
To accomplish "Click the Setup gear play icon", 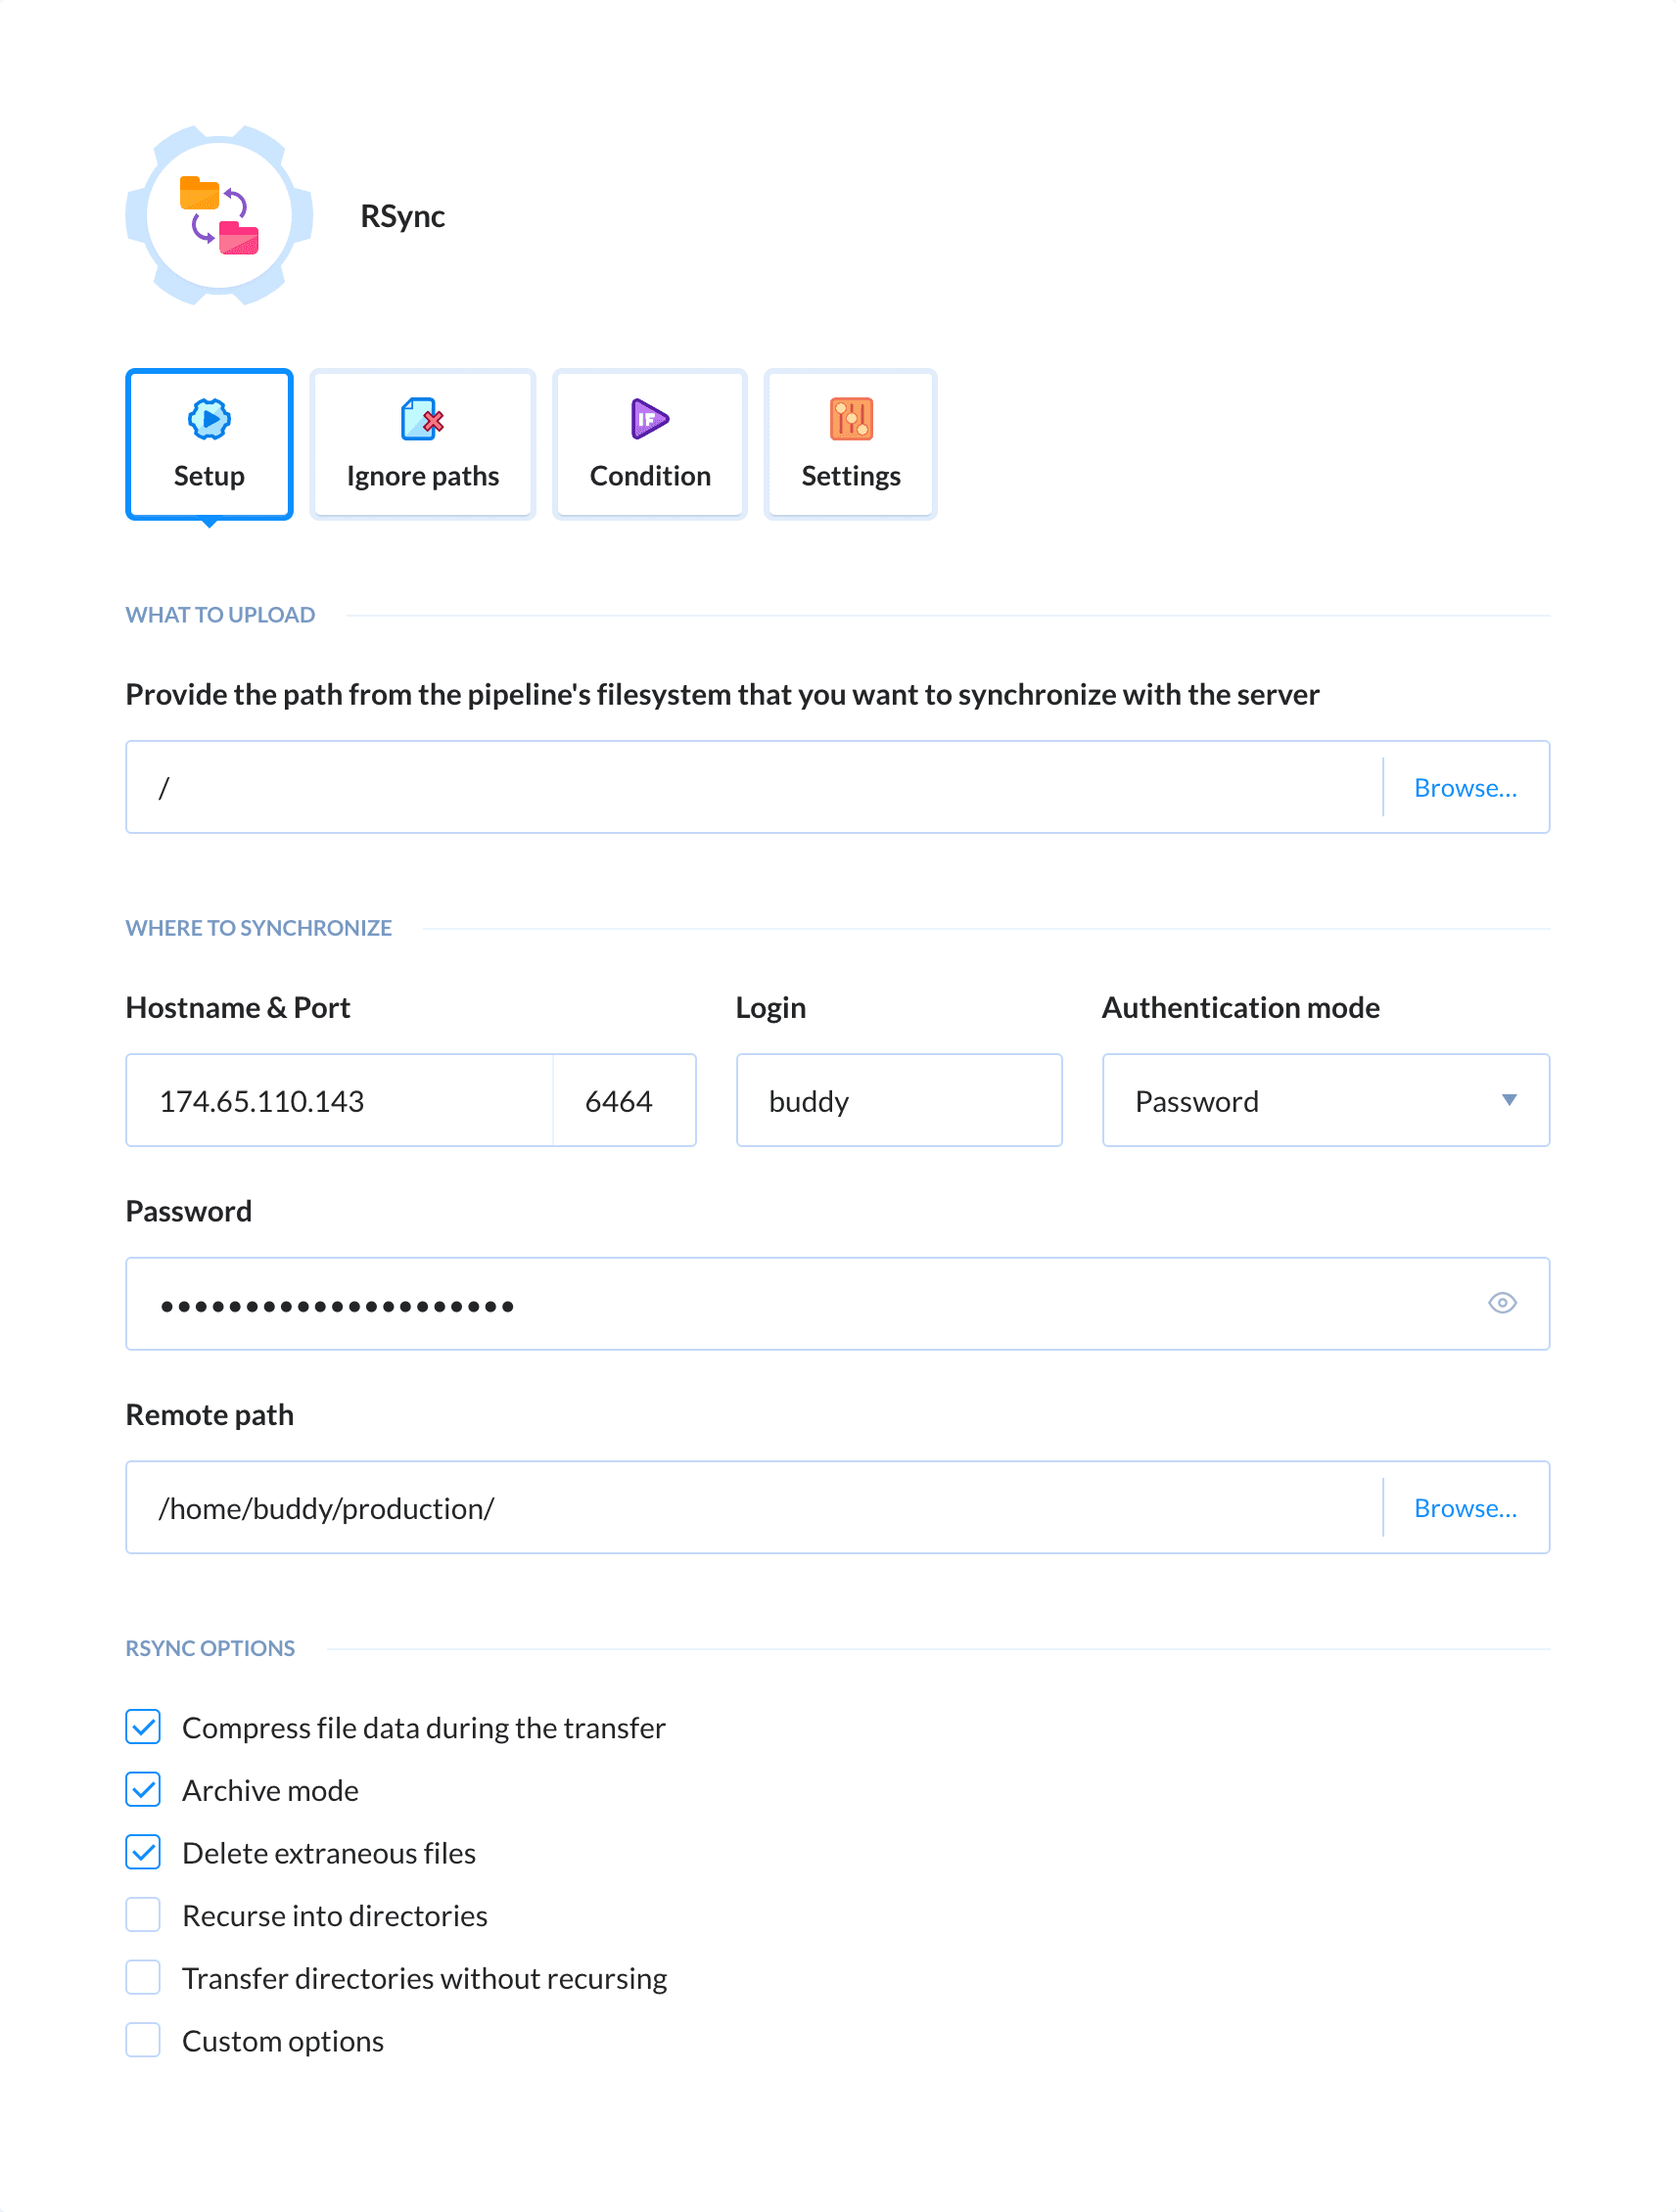I will click(209, 419).
